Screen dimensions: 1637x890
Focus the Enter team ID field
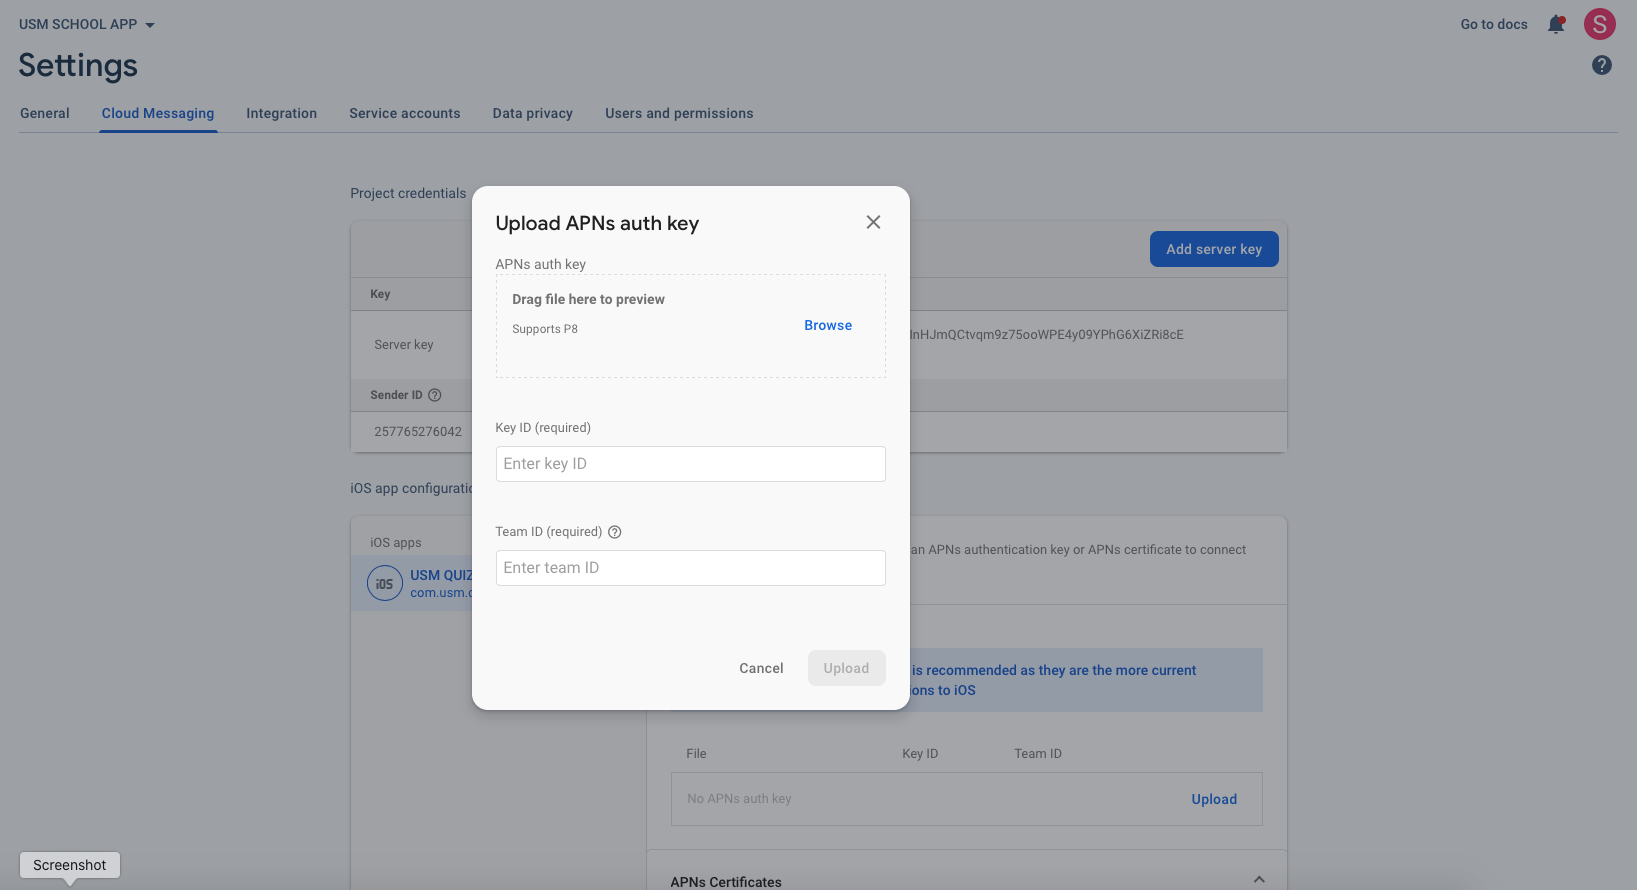(690, 568)
